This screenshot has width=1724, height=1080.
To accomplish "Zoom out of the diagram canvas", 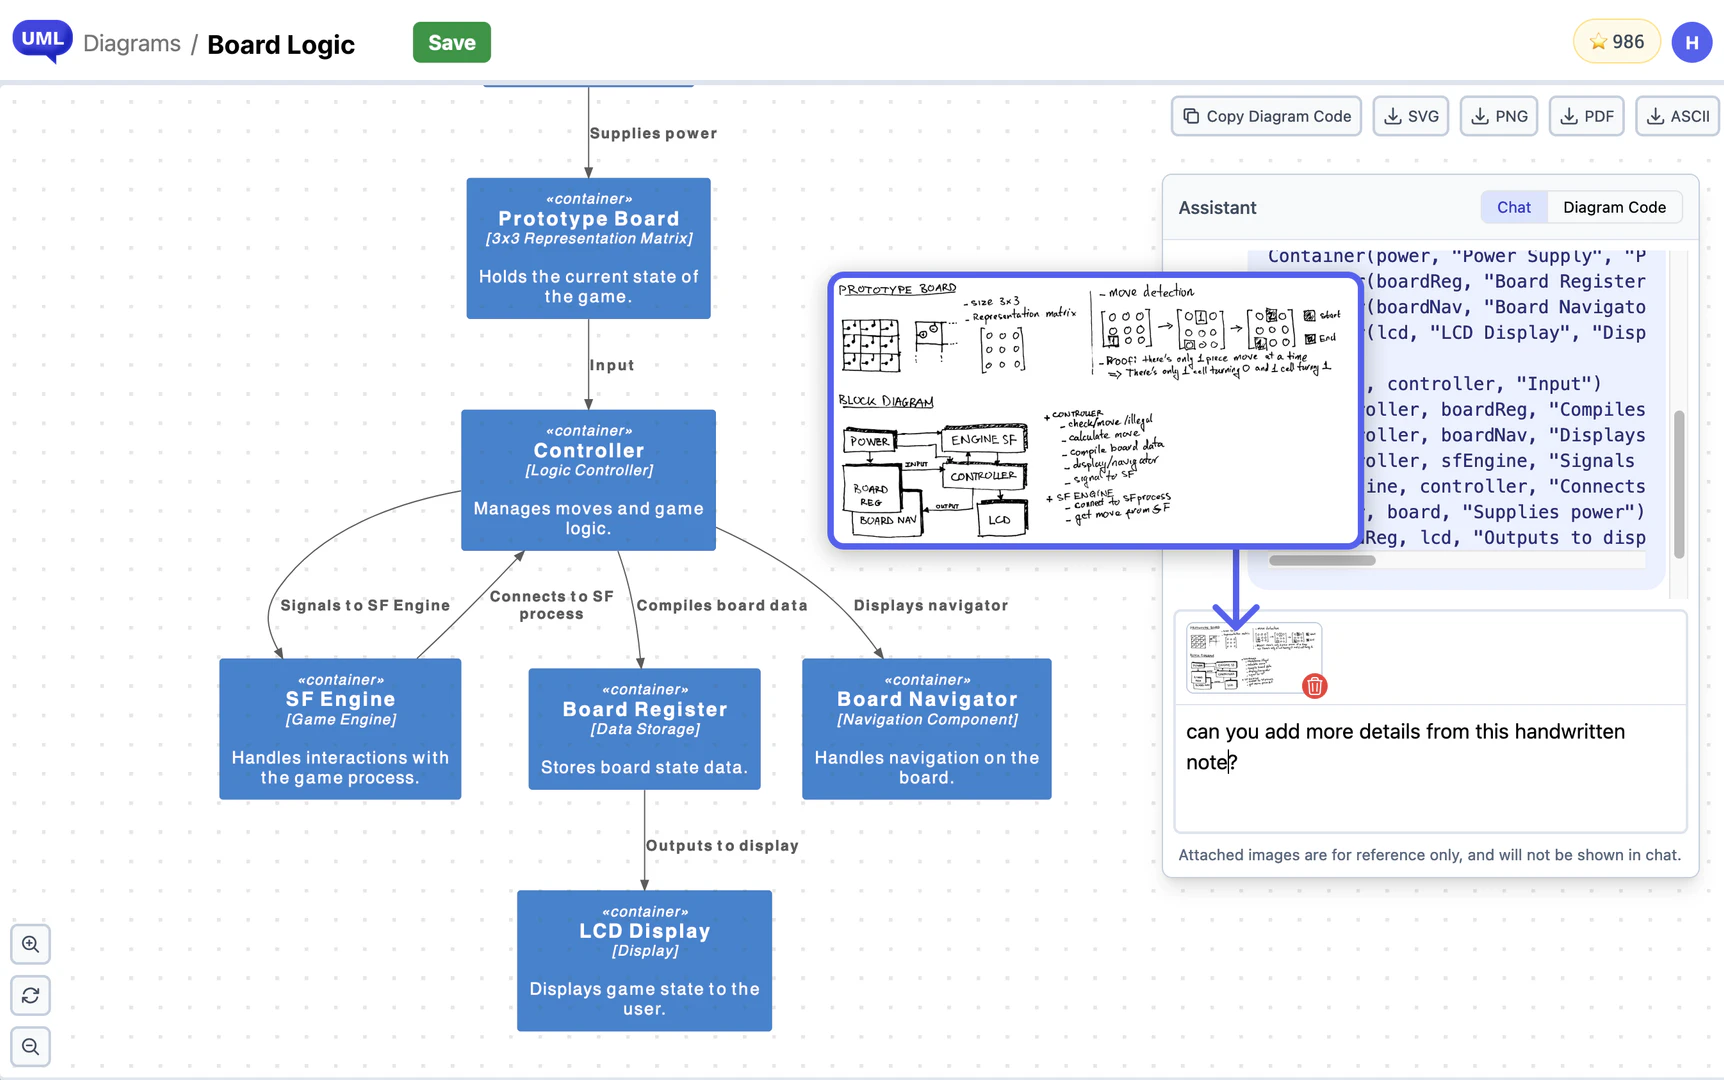I will pos(31,1047).
